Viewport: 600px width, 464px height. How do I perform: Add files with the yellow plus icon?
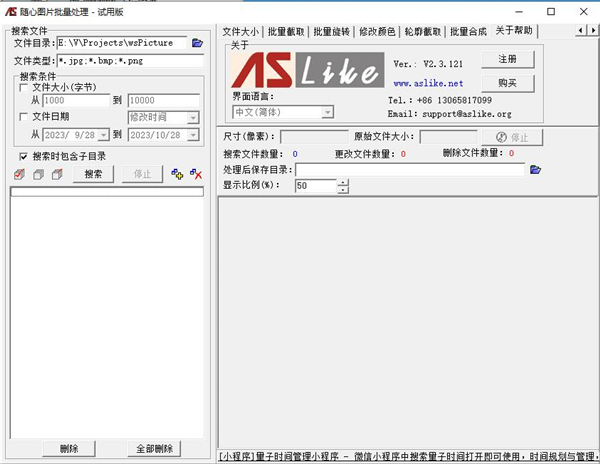pyautogui.click(x=177, y=174)
